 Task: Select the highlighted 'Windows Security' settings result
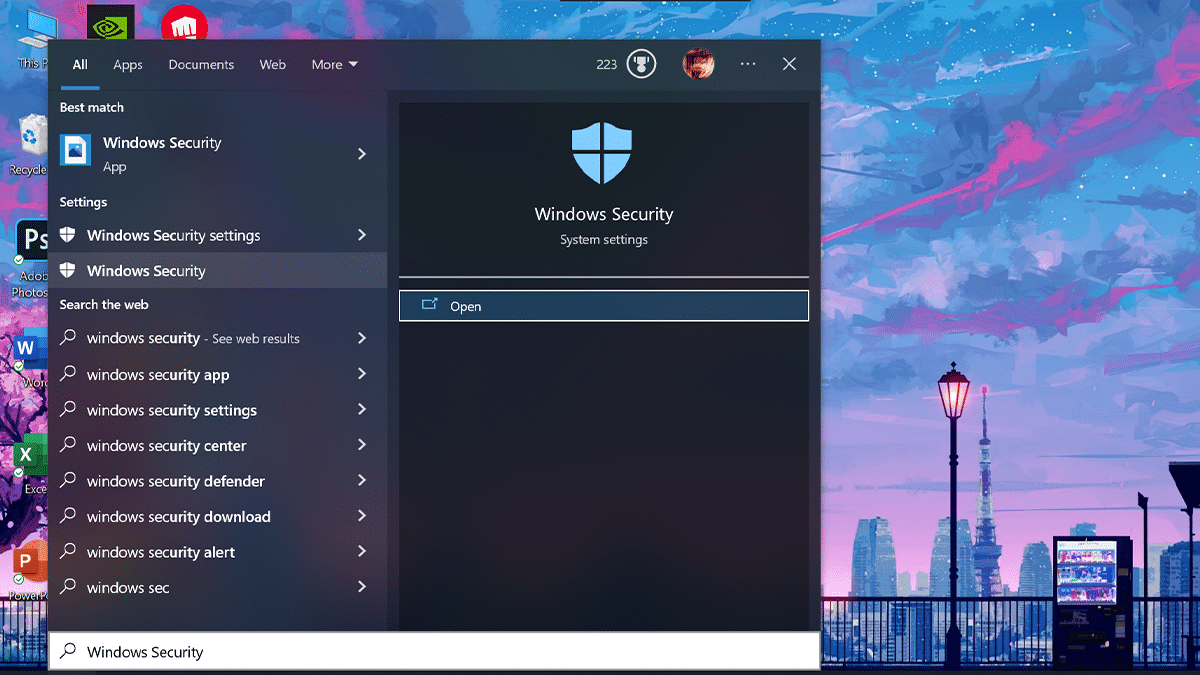(x=217, y=271)
